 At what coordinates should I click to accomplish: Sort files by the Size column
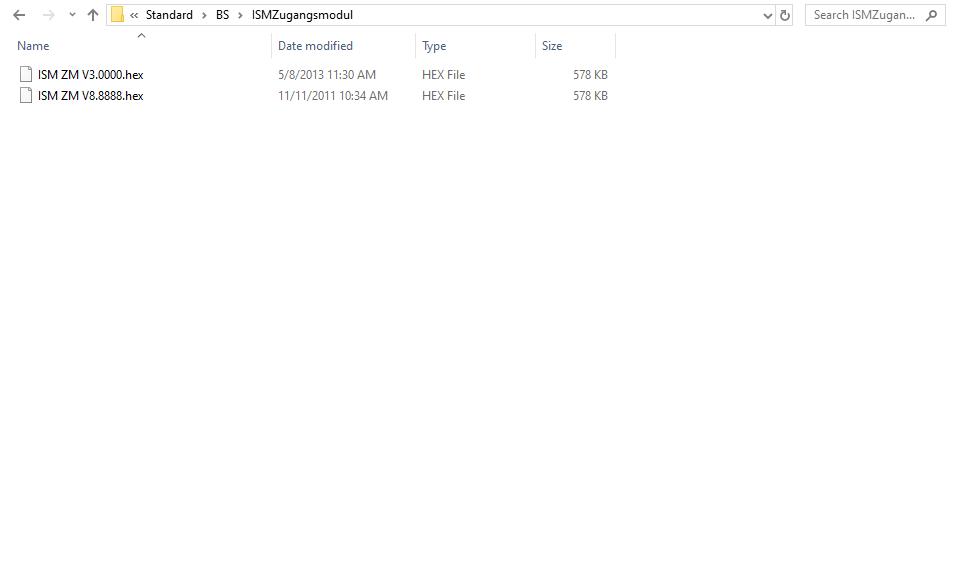point(551,46)
